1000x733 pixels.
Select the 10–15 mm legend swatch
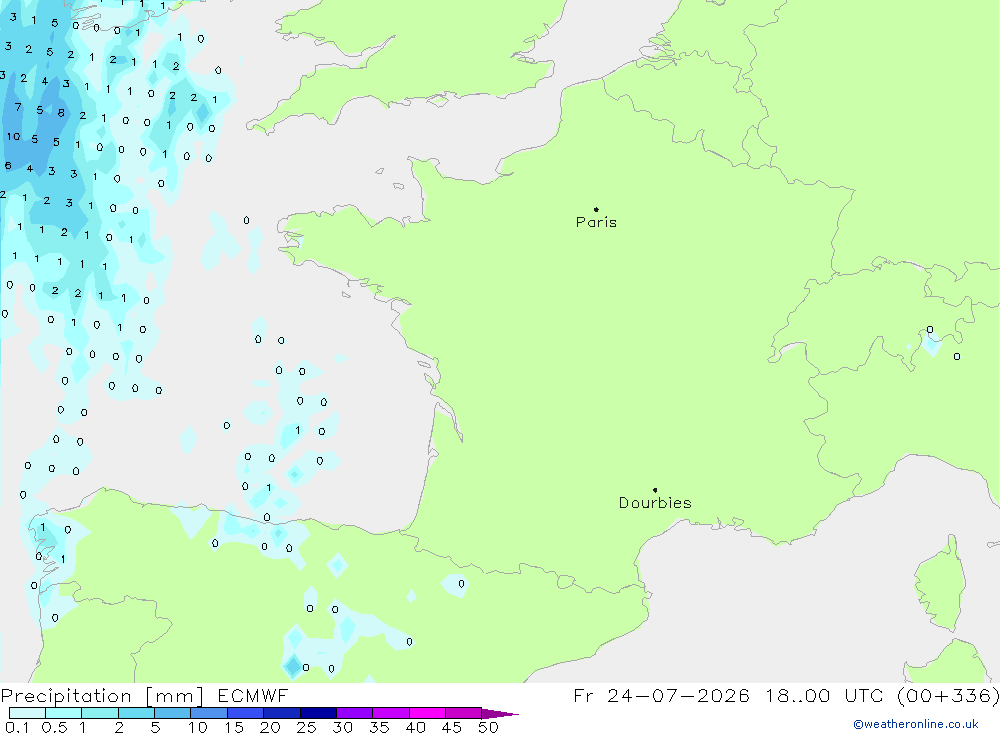click(x=209, y=713)
